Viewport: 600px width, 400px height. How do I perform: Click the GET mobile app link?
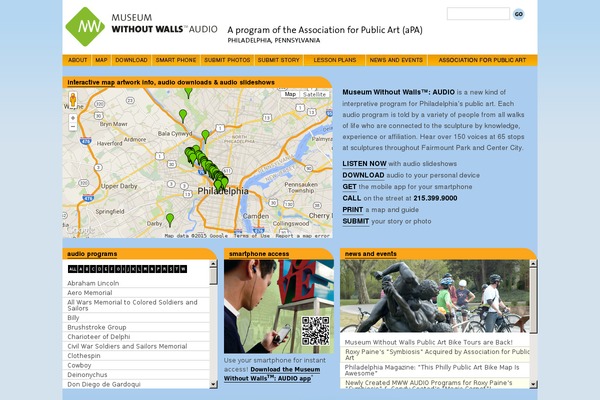pos(349,187)
